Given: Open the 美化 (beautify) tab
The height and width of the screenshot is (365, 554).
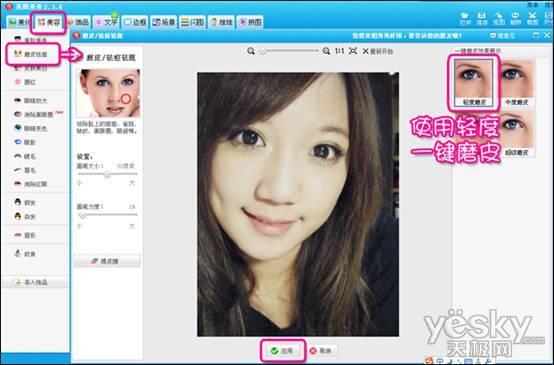Looking at the screenshot, I should [x=19, y=22].
